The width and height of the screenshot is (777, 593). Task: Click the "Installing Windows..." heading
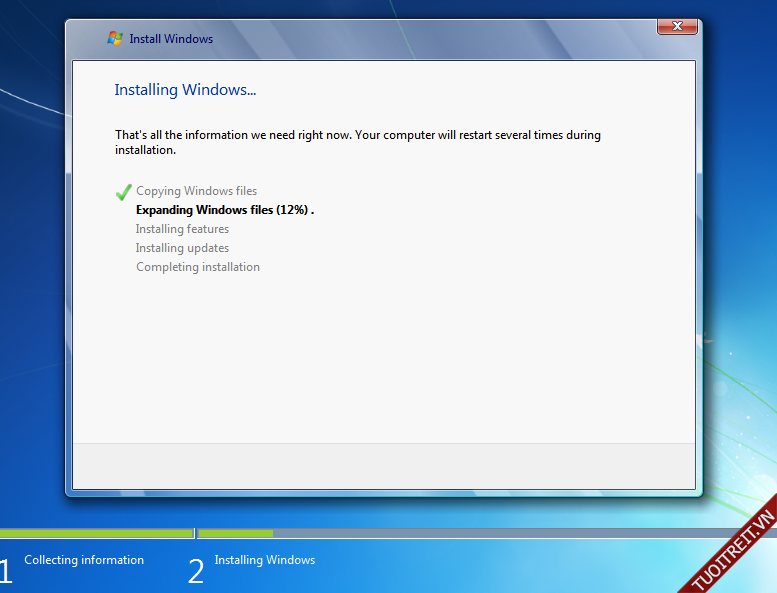pyautogui.click(x=185, y=90)
